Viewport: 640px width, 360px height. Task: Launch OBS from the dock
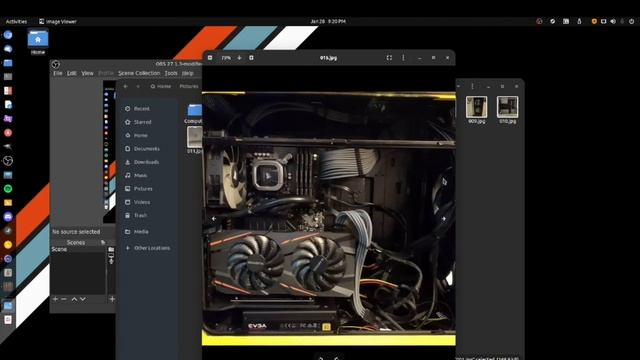(x=8, y=161)
